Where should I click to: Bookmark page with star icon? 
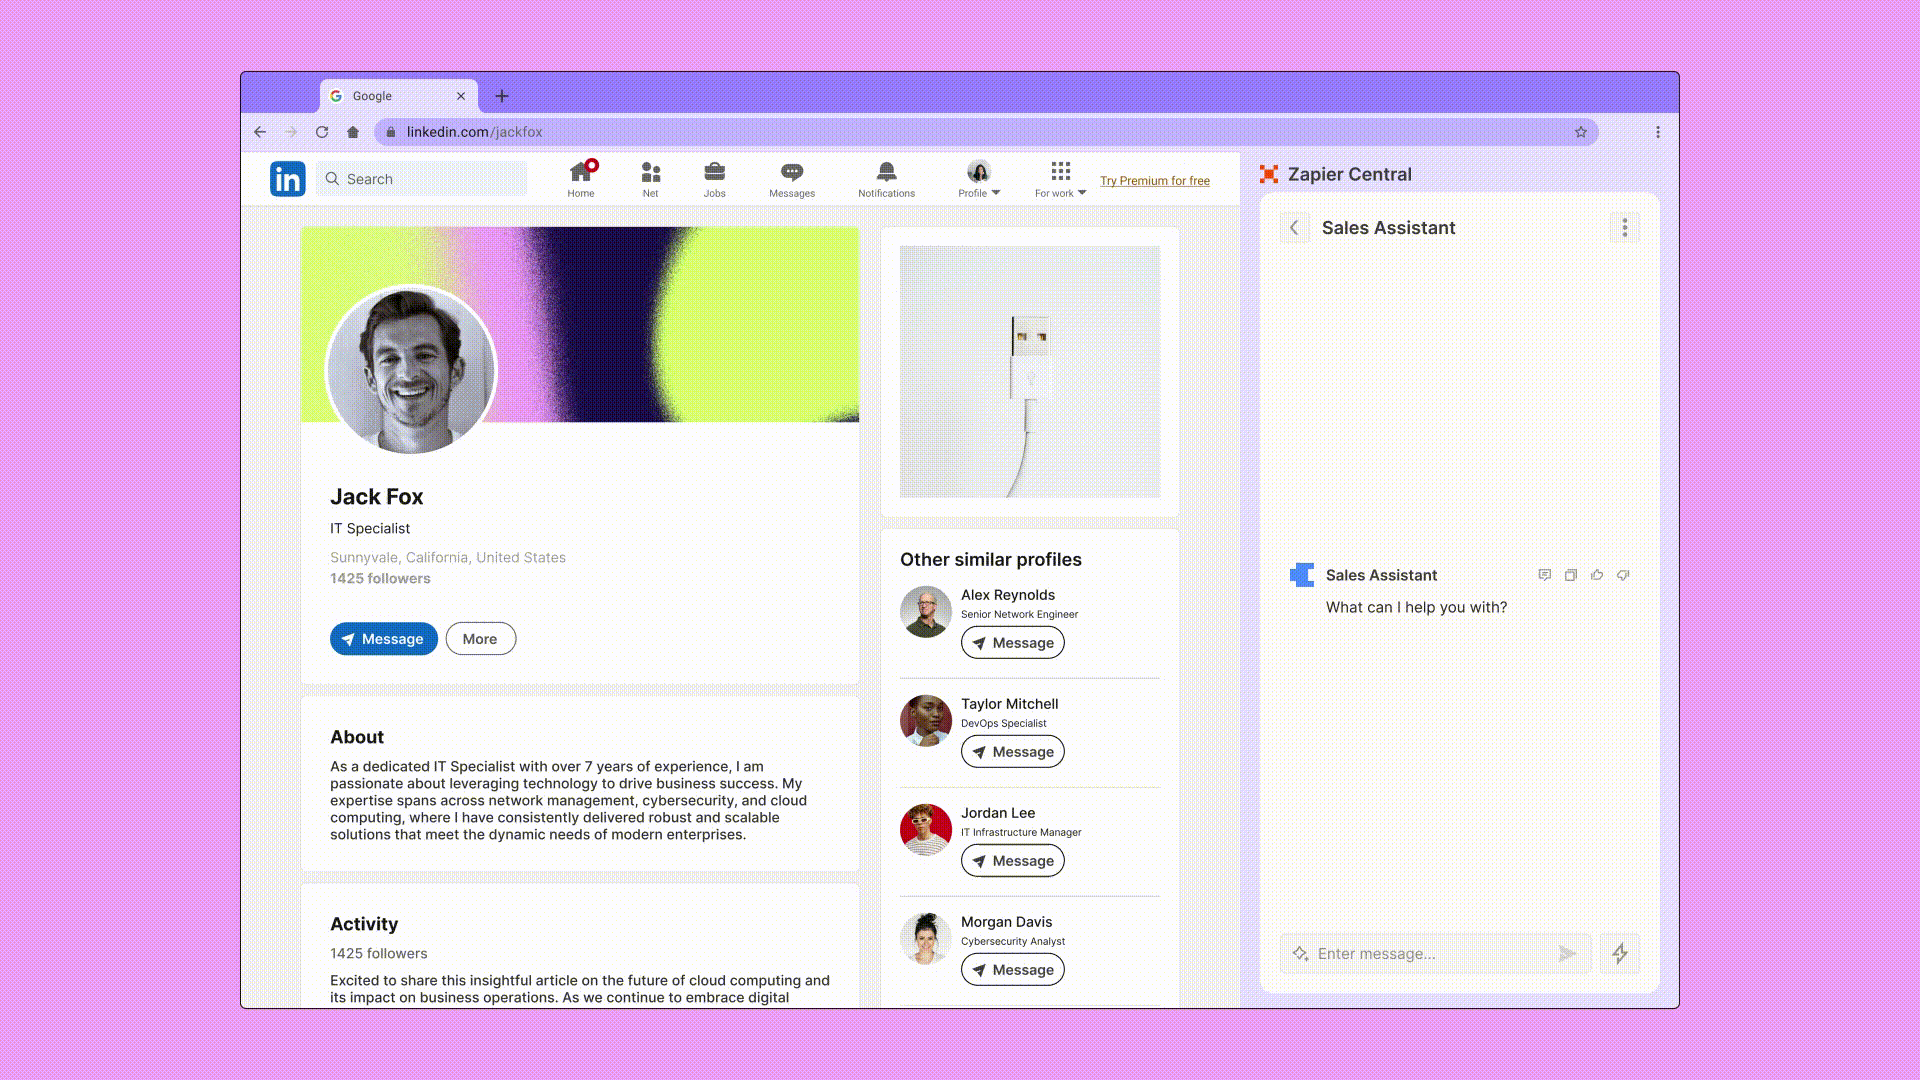tap(1581, 132)
